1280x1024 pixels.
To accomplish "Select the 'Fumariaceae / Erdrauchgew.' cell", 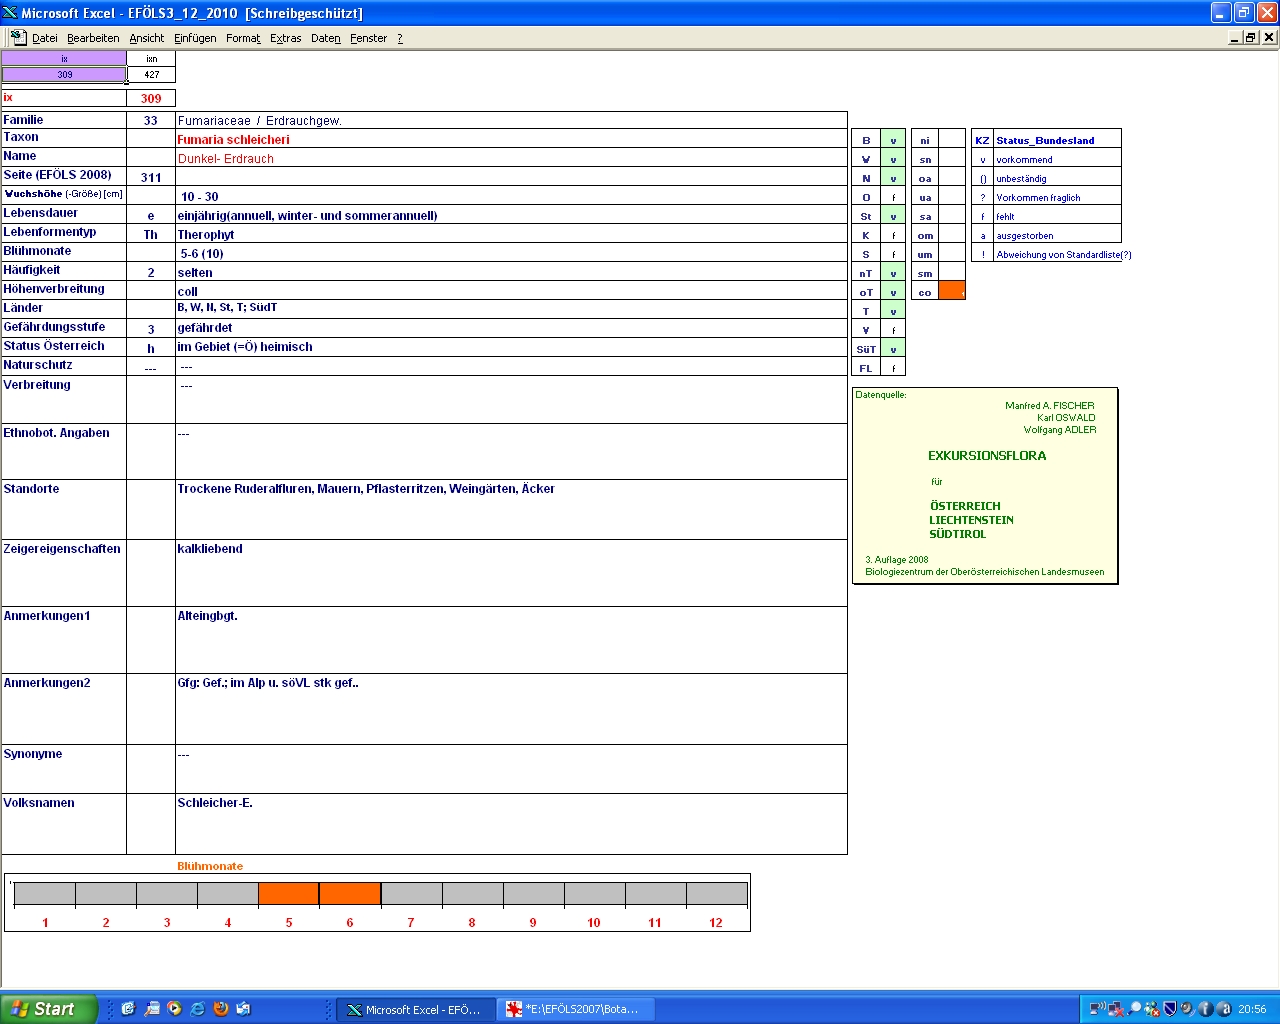I will (x=511, y=120).
